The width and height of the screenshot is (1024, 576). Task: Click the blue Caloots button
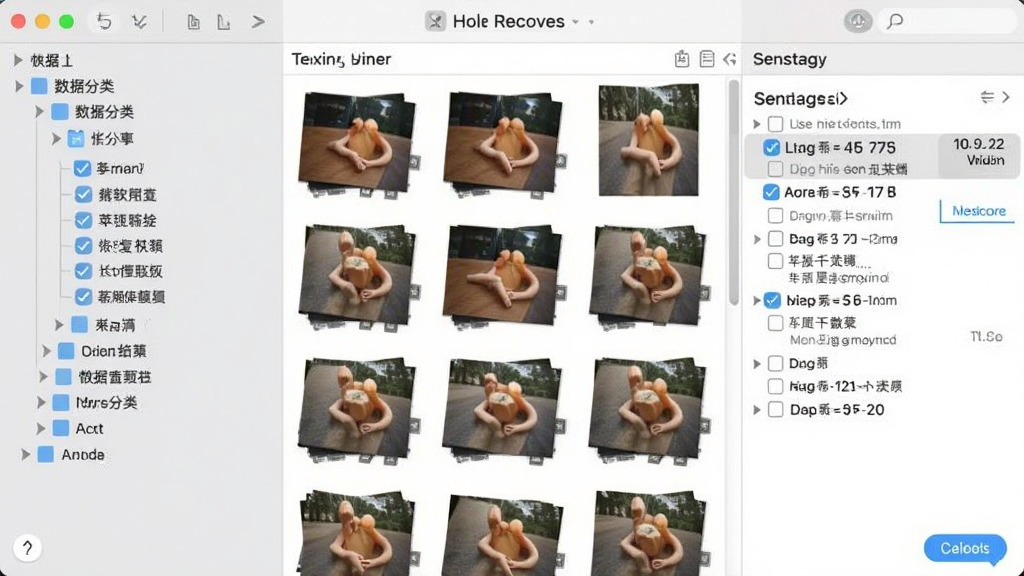point(965,549)
